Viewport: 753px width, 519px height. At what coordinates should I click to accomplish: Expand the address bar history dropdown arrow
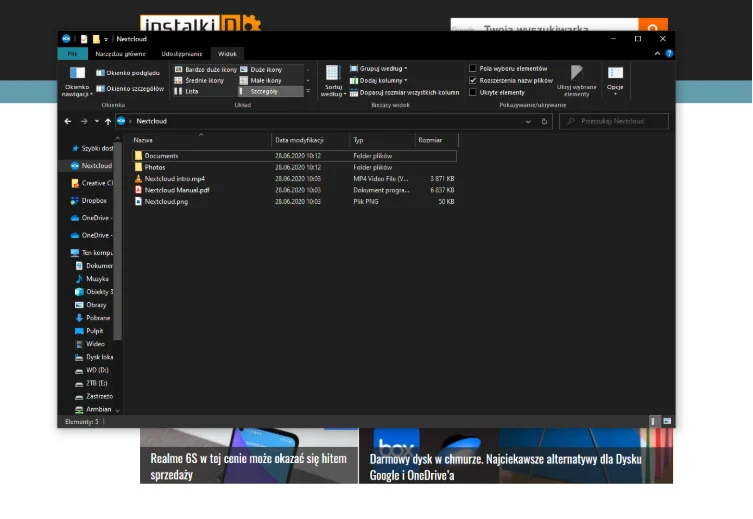pos(528,121)
